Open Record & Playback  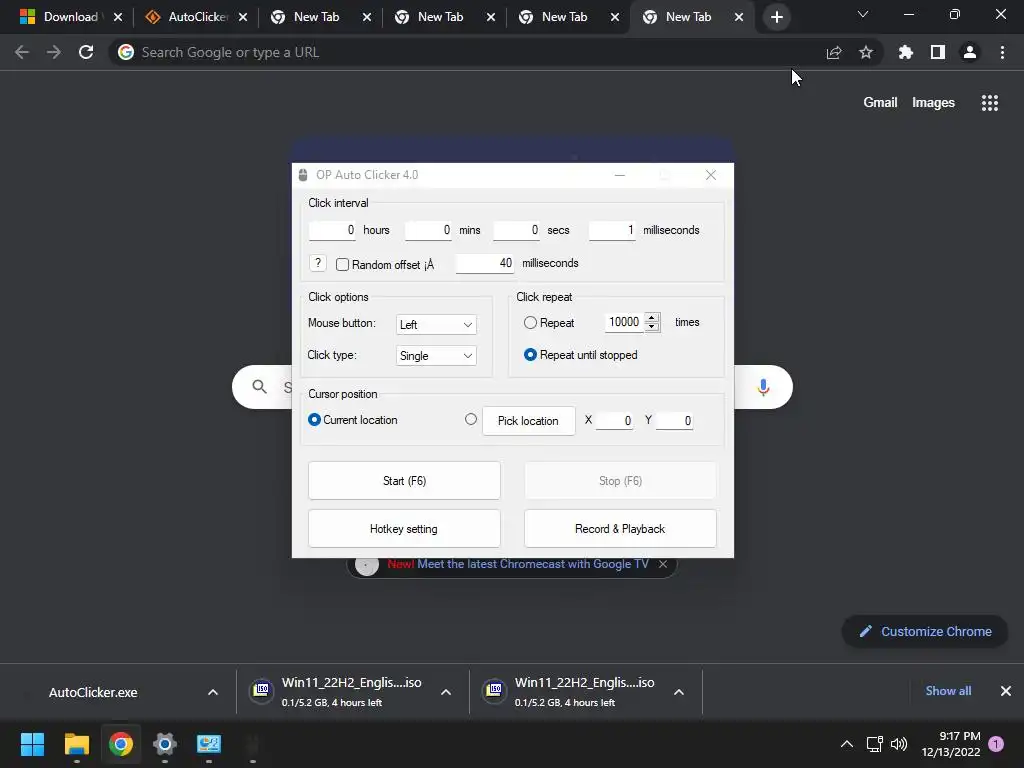coord(620,529)
